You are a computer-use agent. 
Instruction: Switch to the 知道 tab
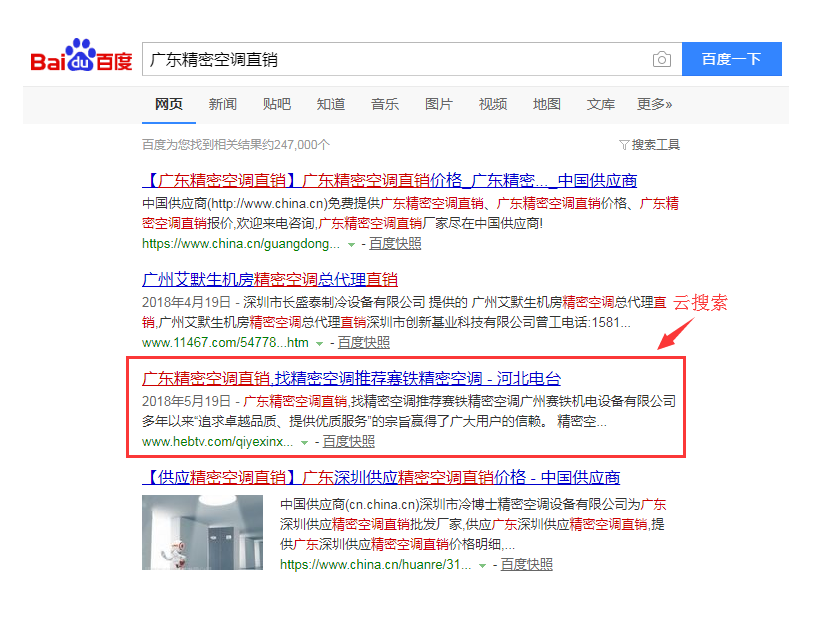click(x=331, y=104)
